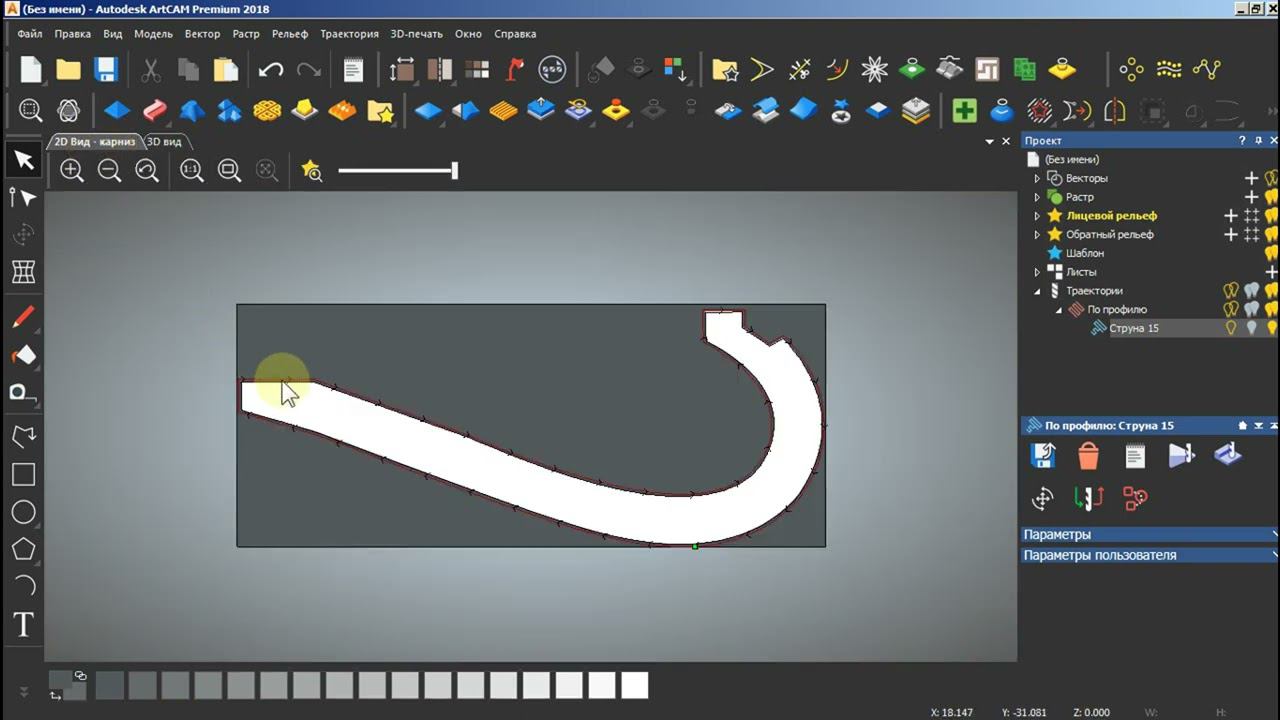Select the arrow selection tool
The height and width of the screenshot is (720, 1280).
point(23,160)
